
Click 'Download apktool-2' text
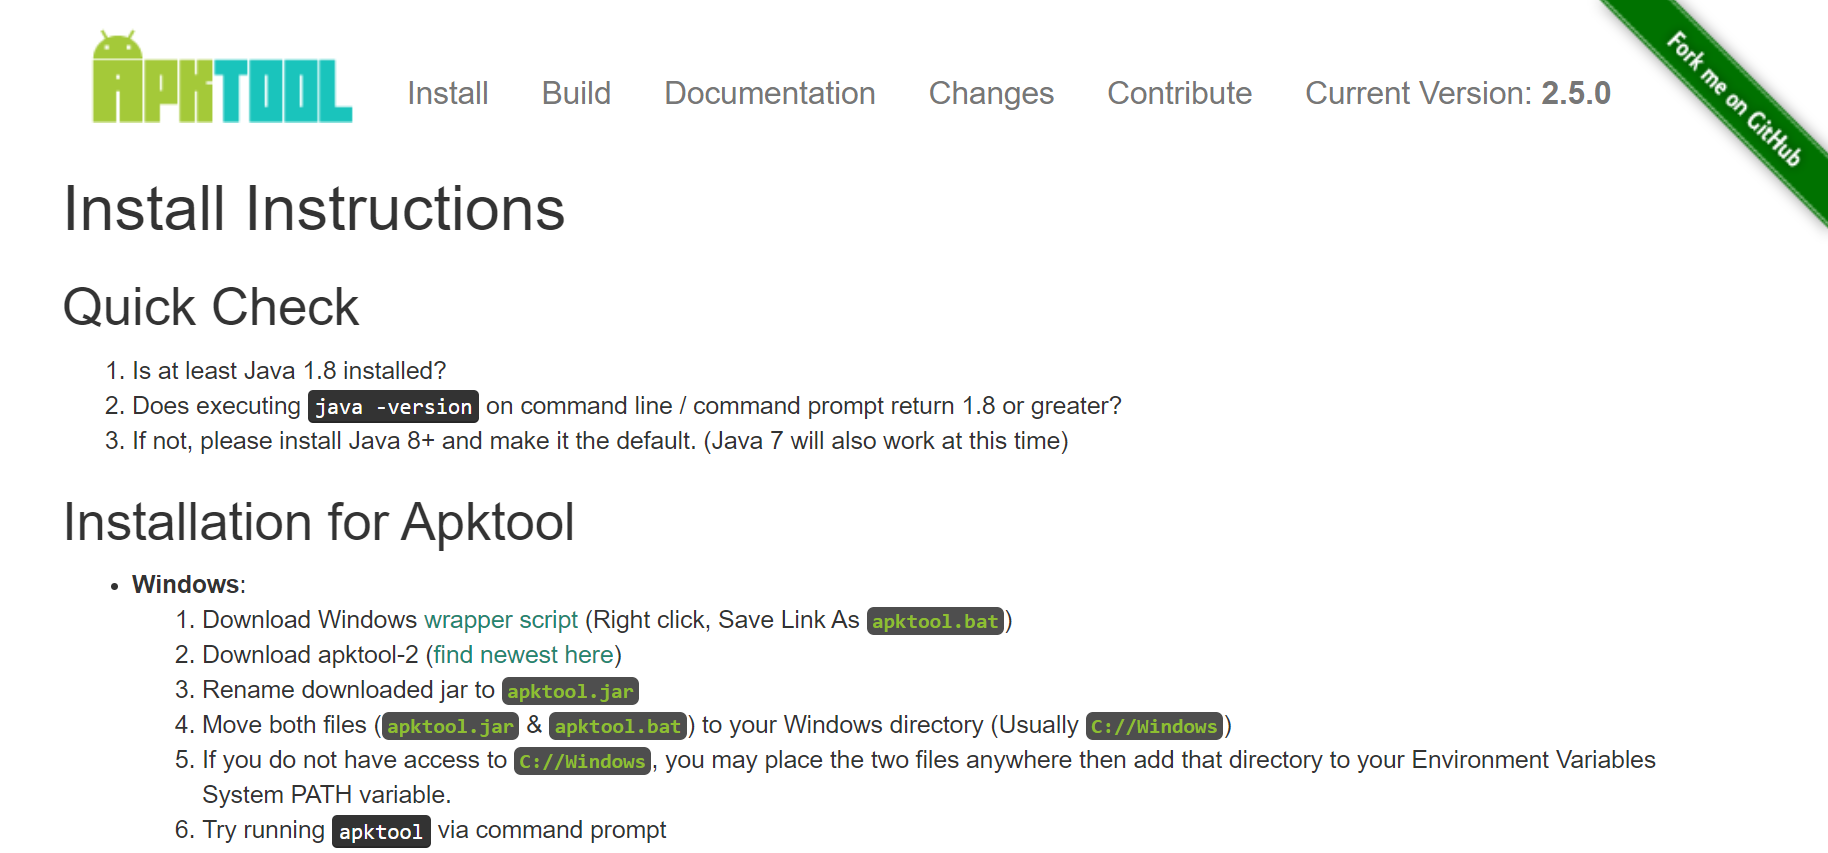click(310, 655)
